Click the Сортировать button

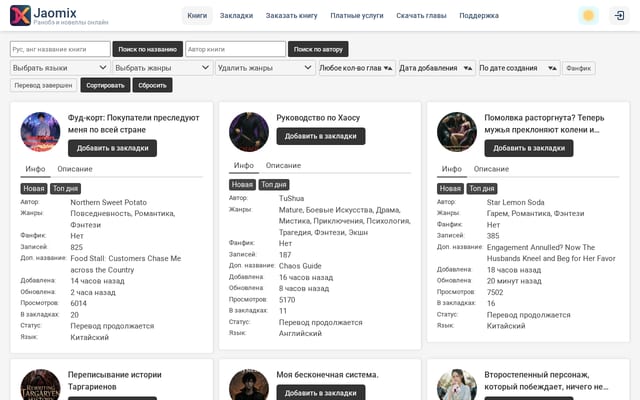(x=105, y=85)
